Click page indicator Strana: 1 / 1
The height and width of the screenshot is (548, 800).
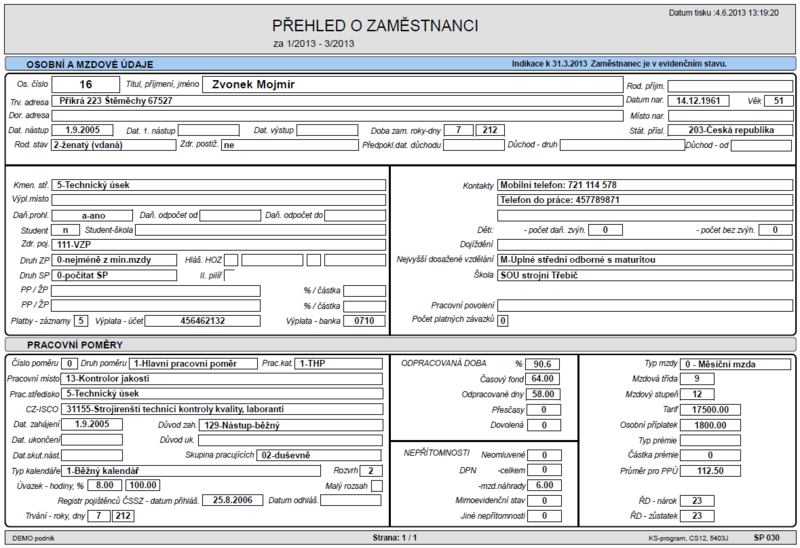coord(394,537)
